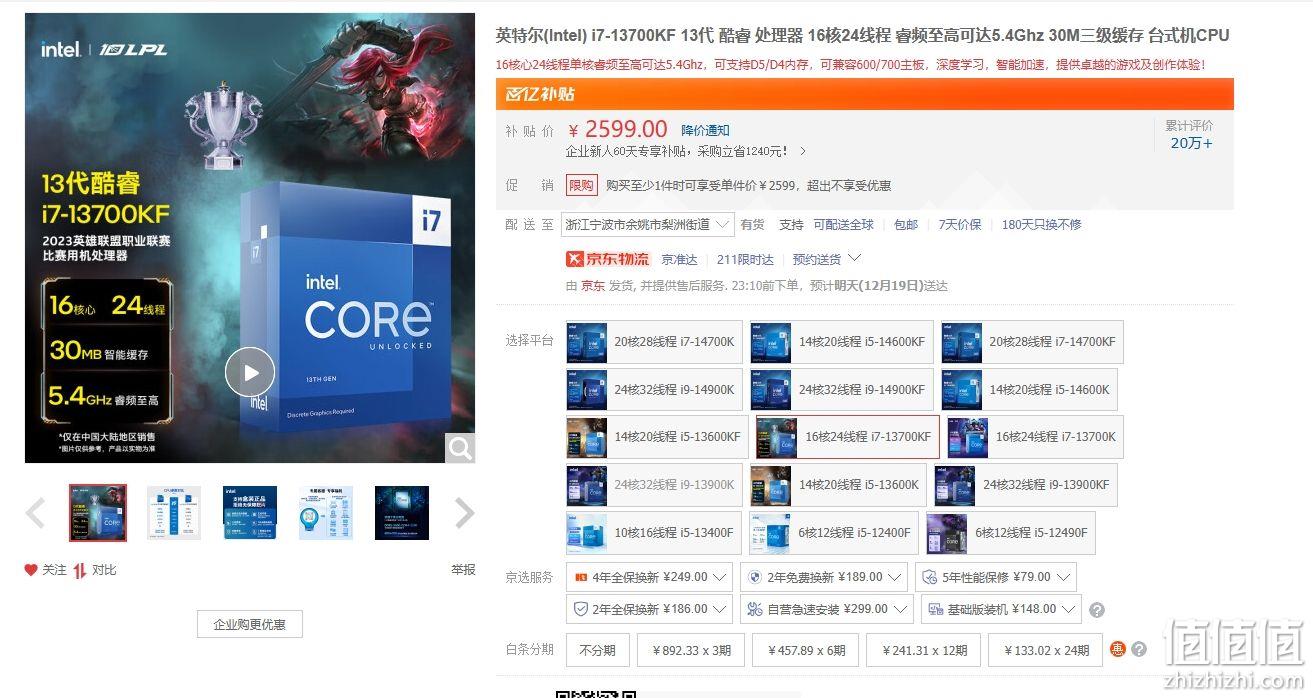Select ¥457.89 x 6期 installment
The height and width of the screenshot is (698, 1313).
[x=806, y=650]
